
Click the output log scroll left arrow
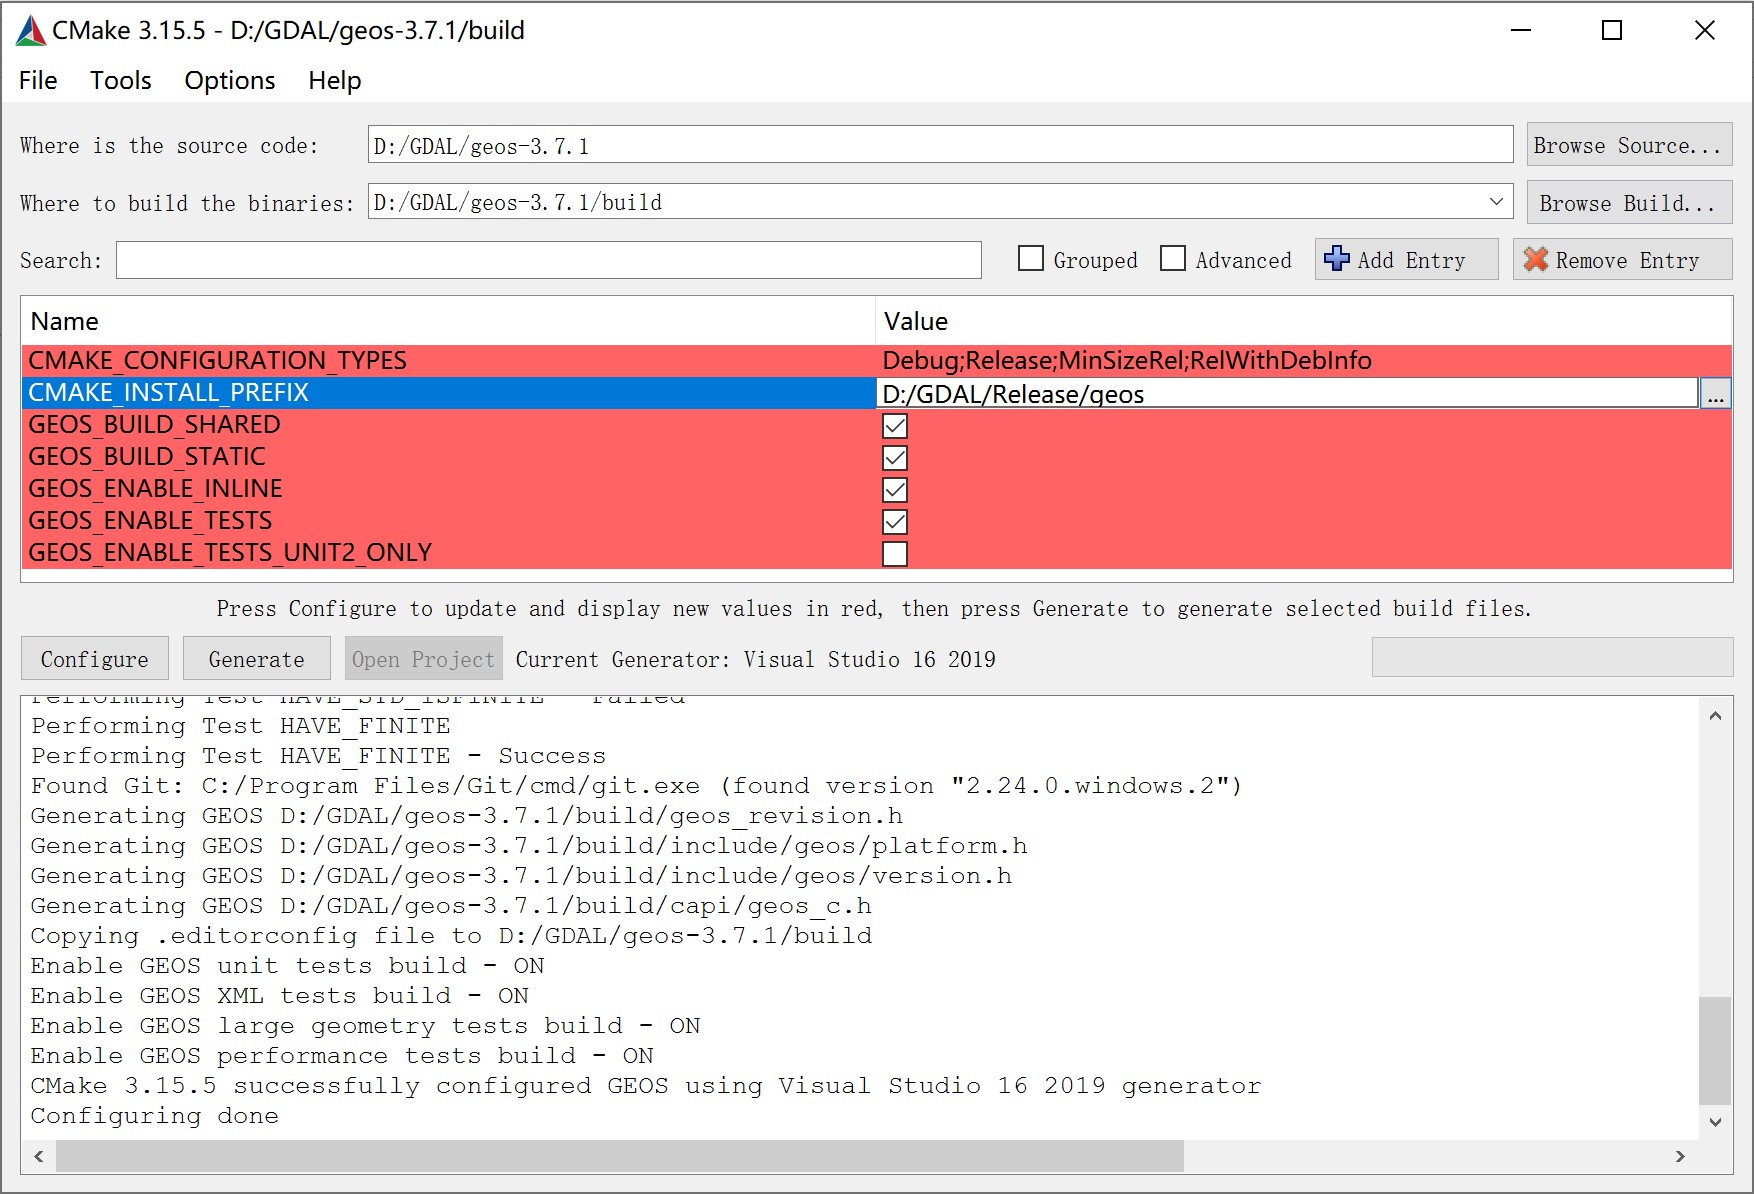coord(39,1156)
